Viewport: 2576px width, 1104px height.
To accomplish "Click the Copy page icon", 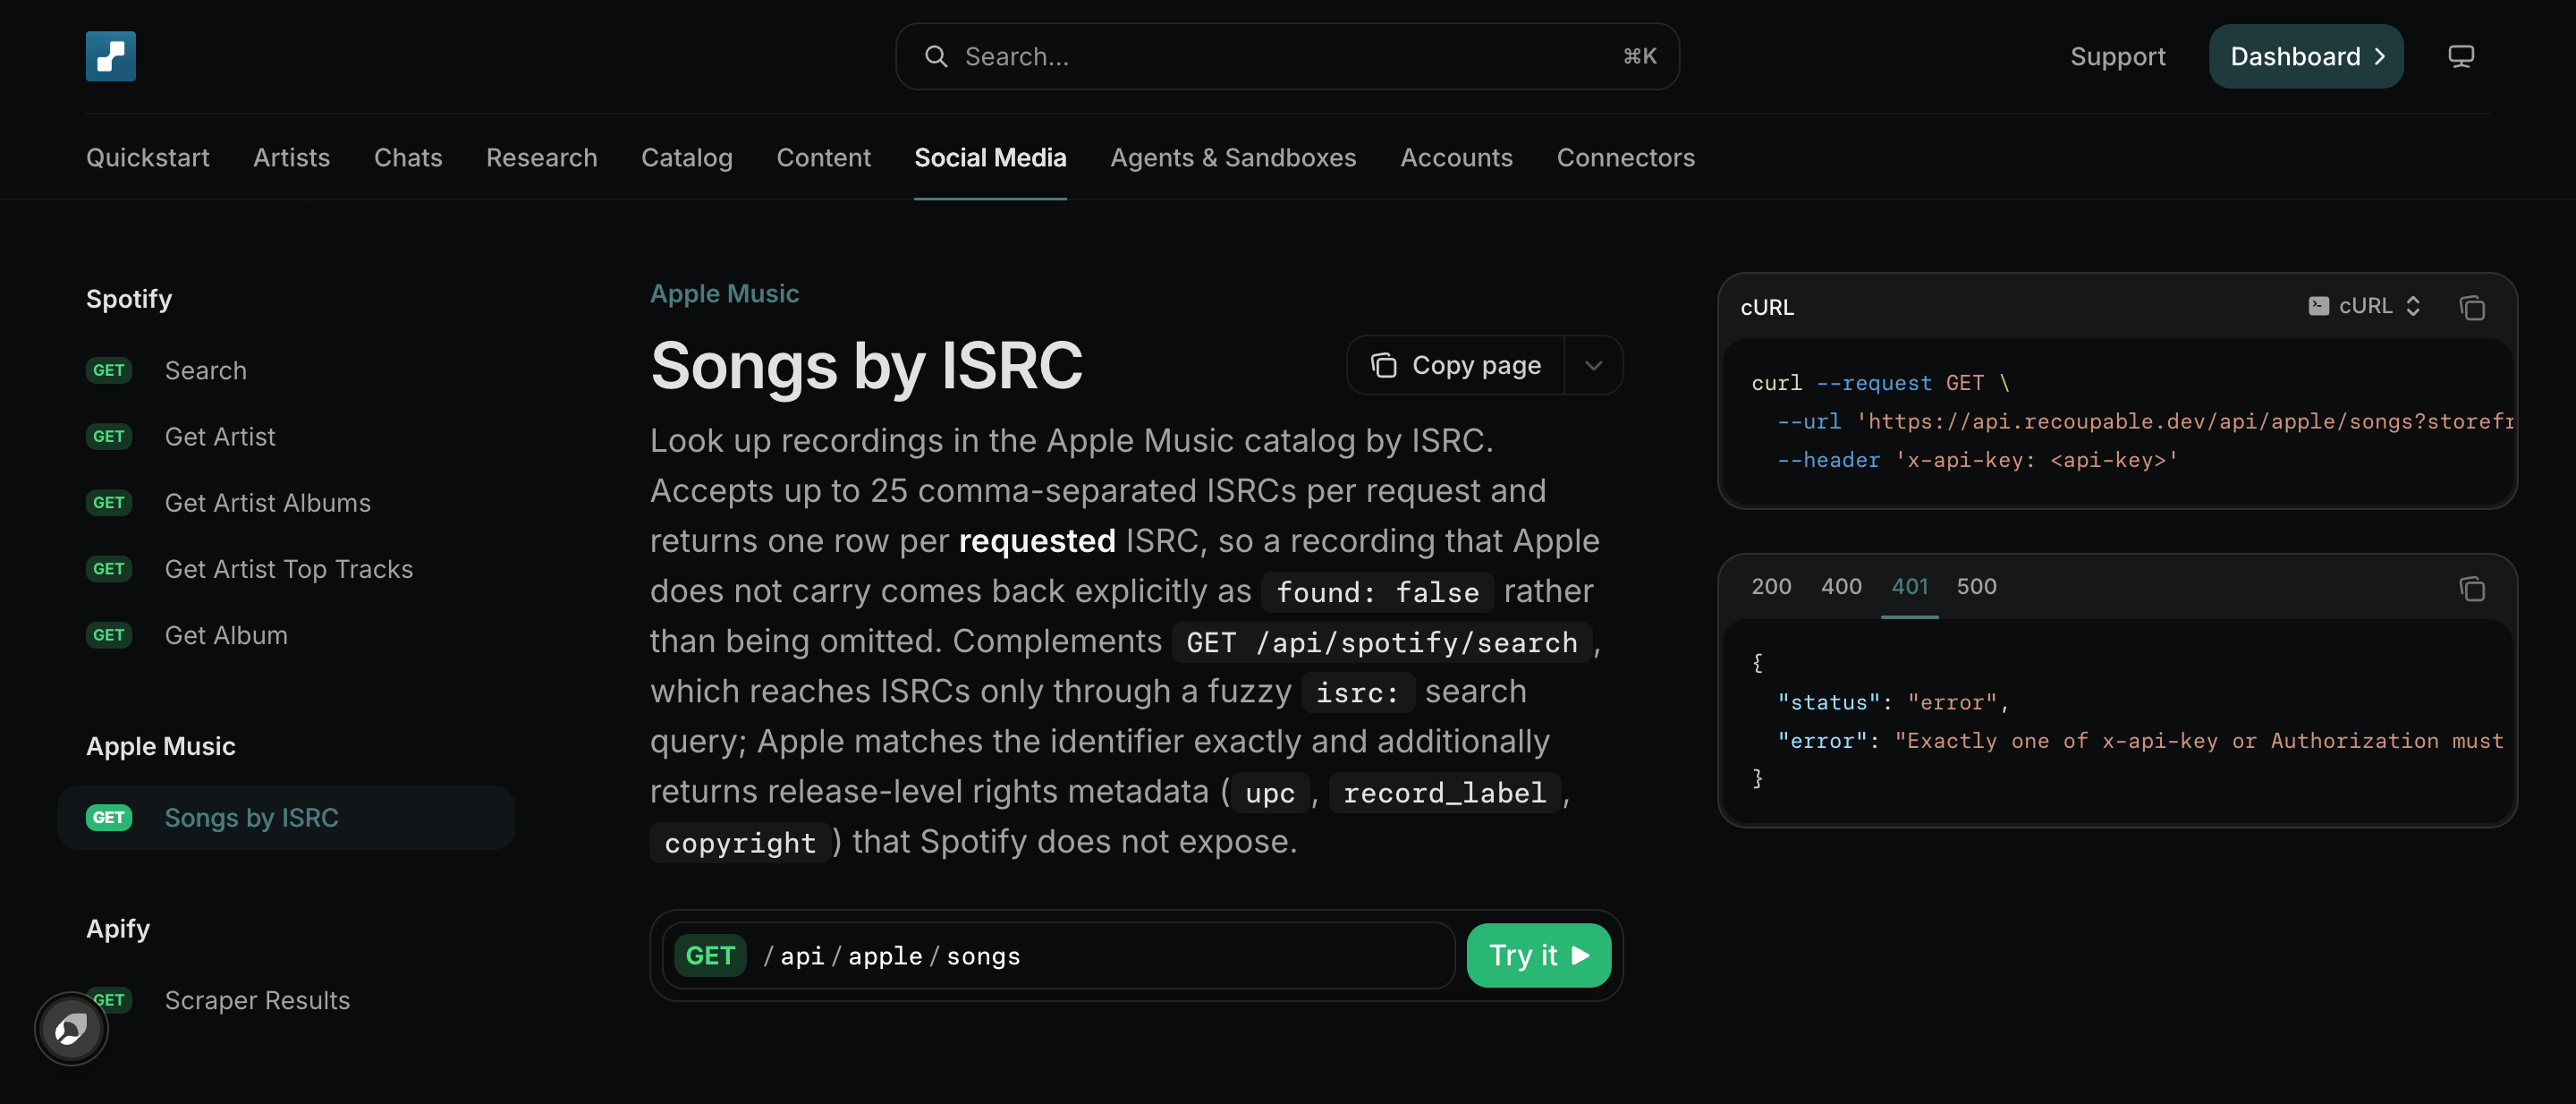I will (x=1384, y=365).
